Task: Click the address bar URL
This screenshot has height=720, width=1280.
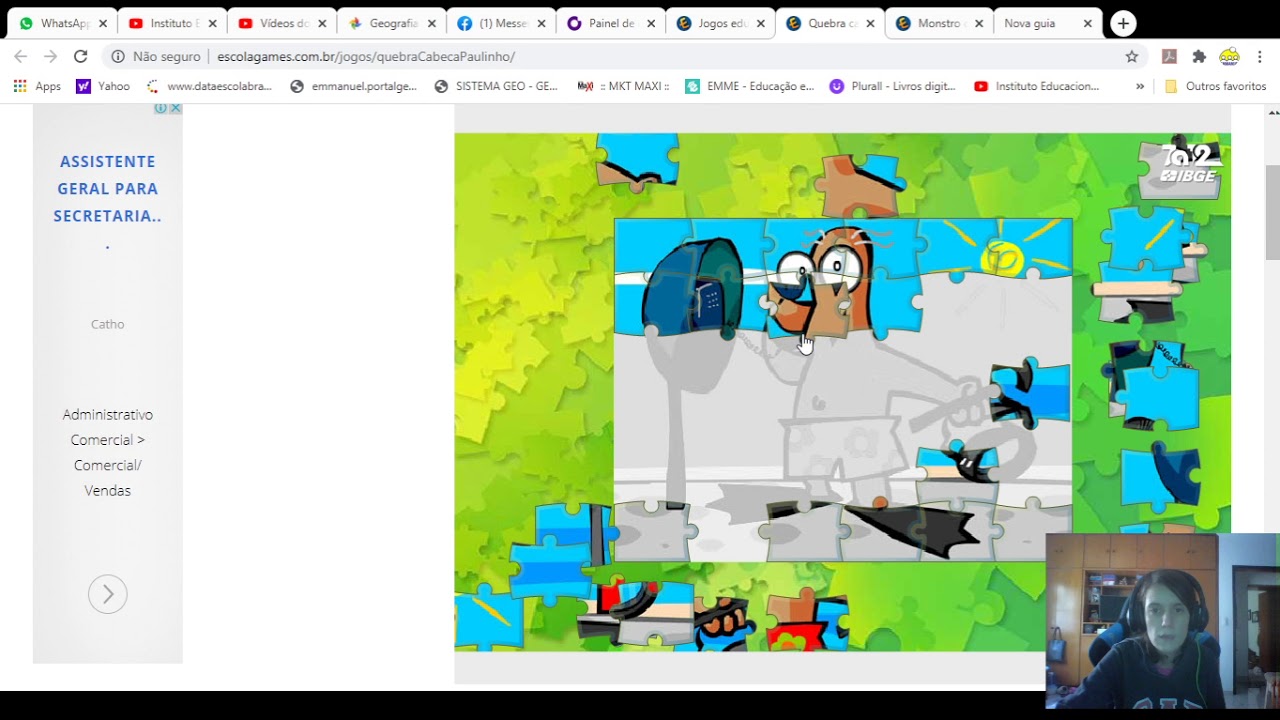Action: pyautogui.click(x=366, y=57)
